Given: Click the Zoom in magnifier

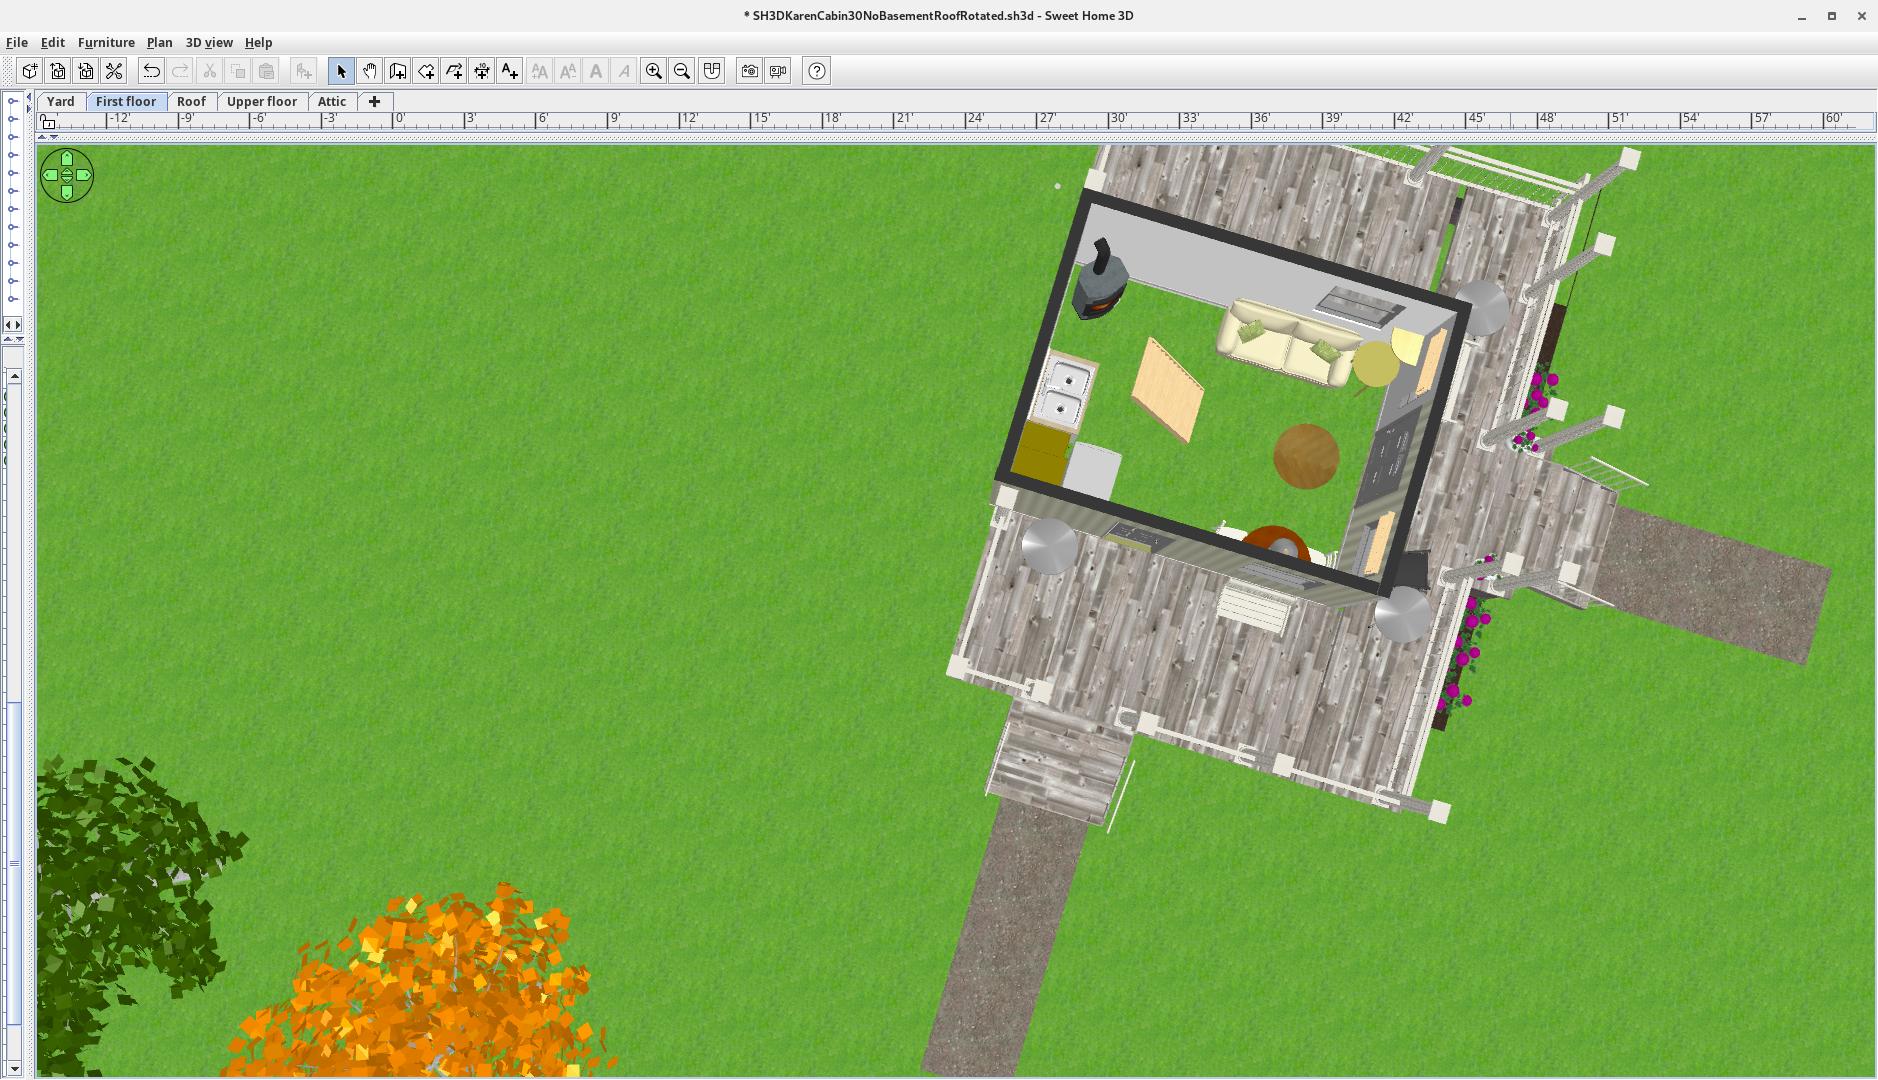Looking at the screenshot, I should (654, 71).
